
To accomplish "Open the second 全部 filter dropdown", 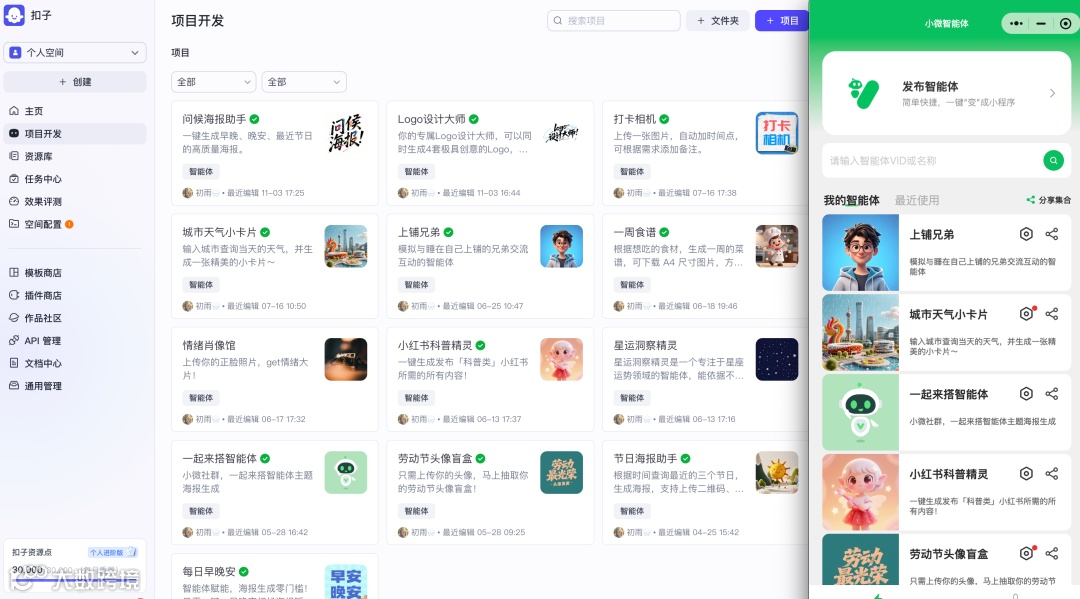I will tap(304, 82).
